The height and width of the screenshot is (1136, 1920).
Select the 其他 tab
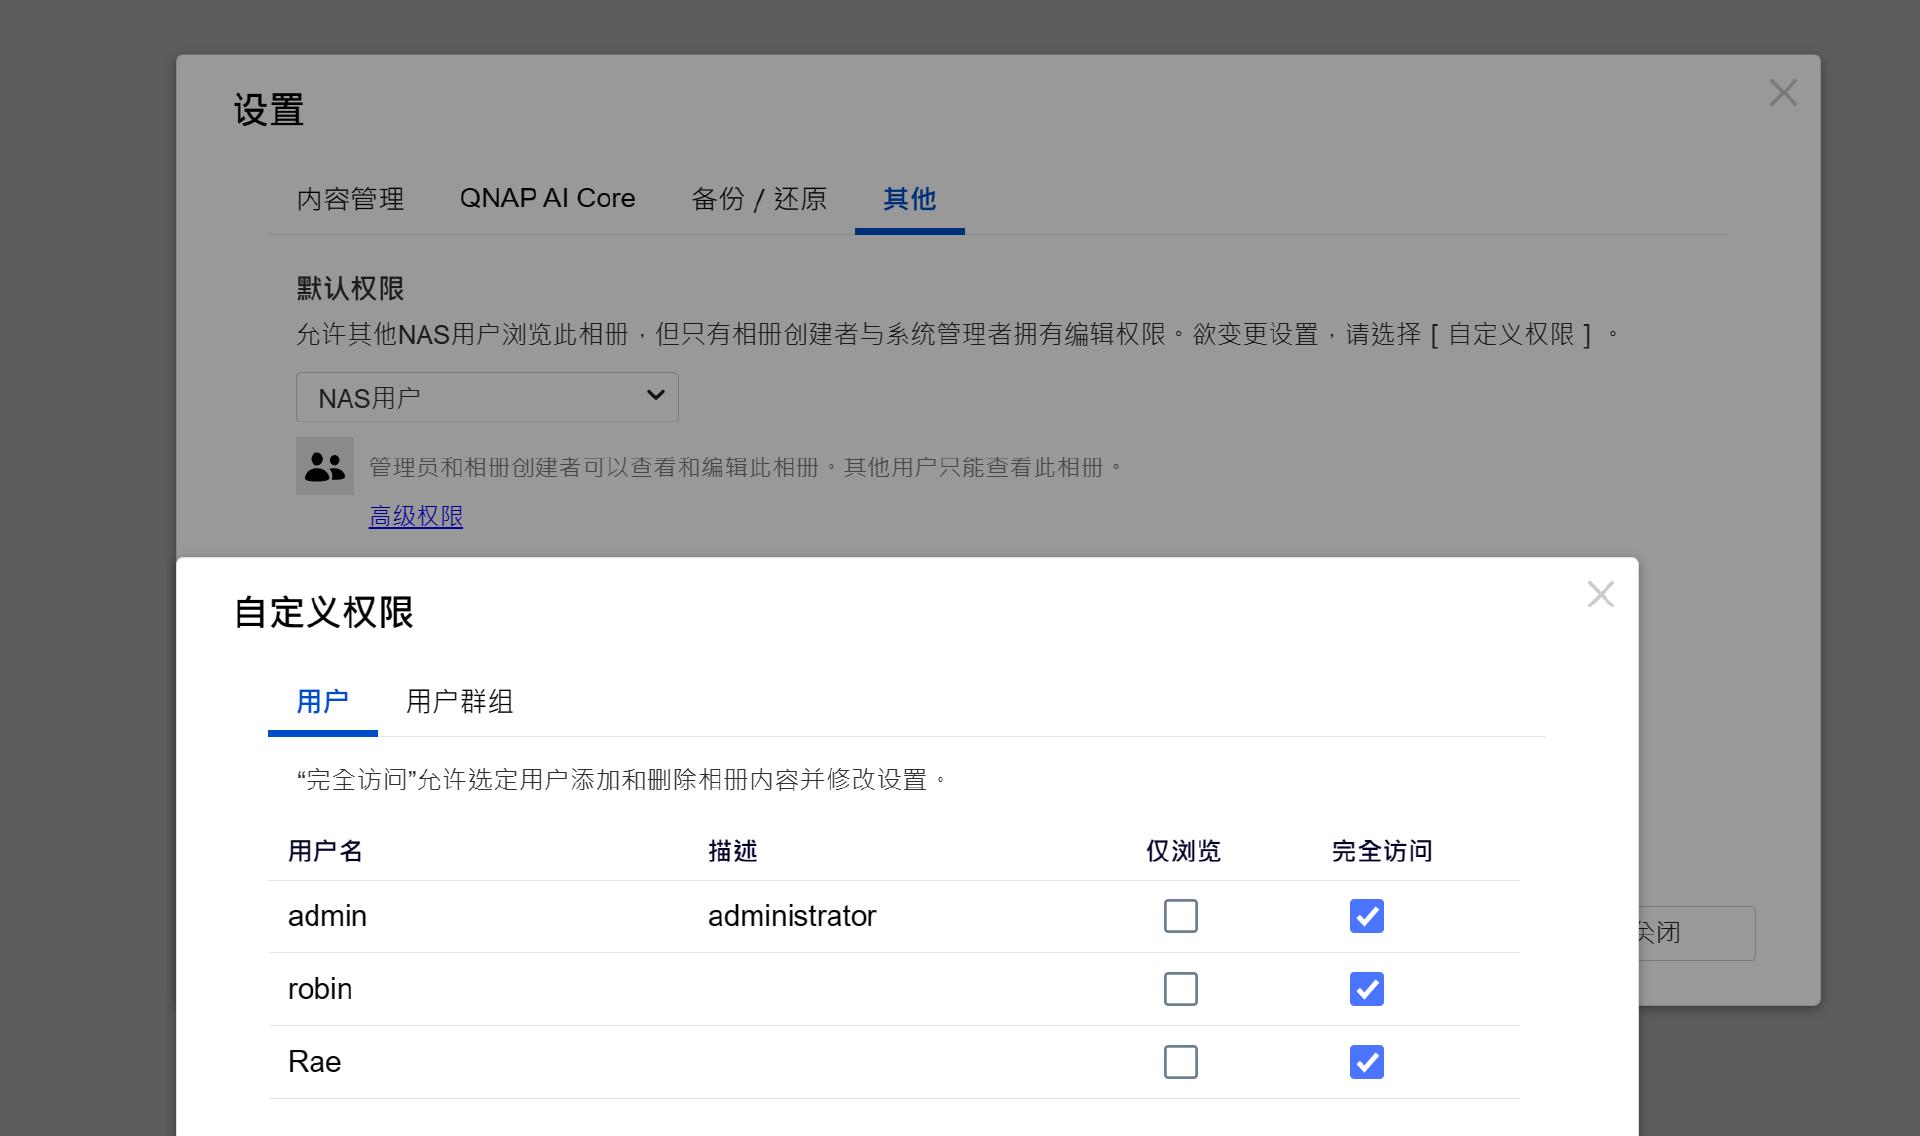pos(908,200)
